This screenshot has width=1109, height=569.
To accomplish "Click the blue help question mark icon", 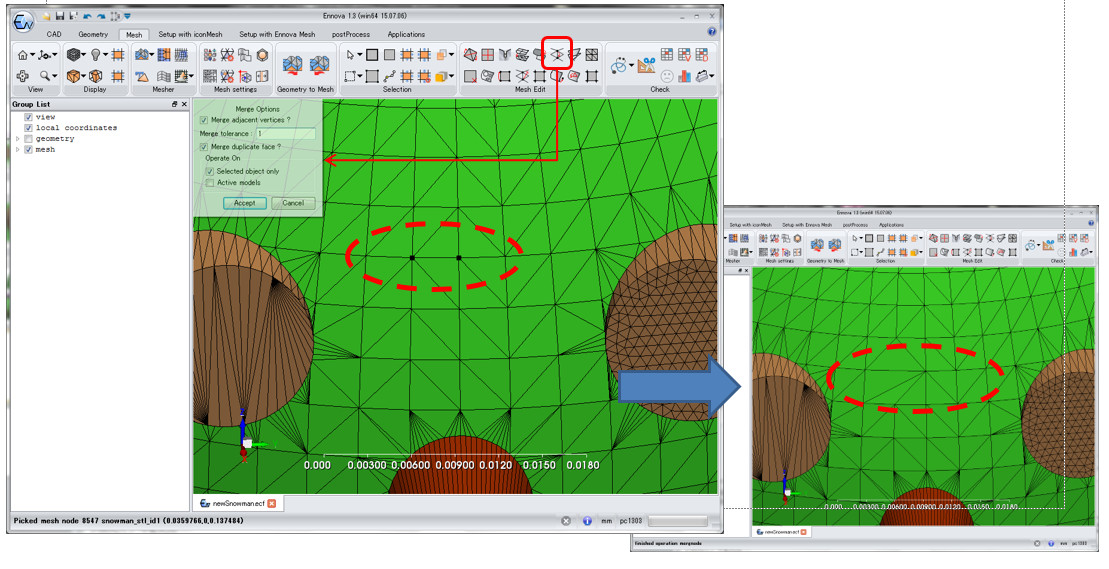I will point(711,32).
